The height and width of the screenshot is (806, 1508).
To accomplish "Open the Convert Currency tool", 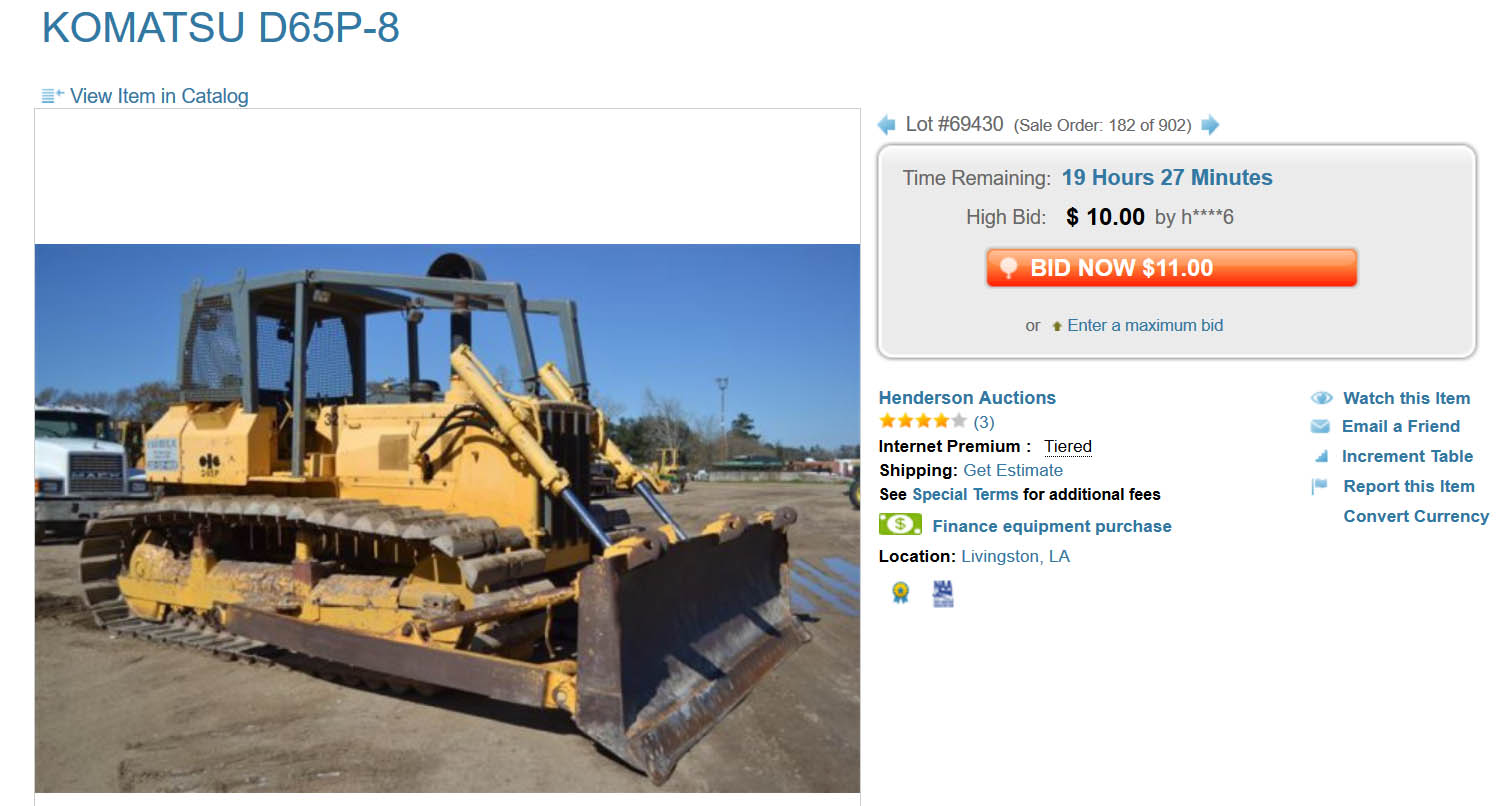I will 1416,516.
